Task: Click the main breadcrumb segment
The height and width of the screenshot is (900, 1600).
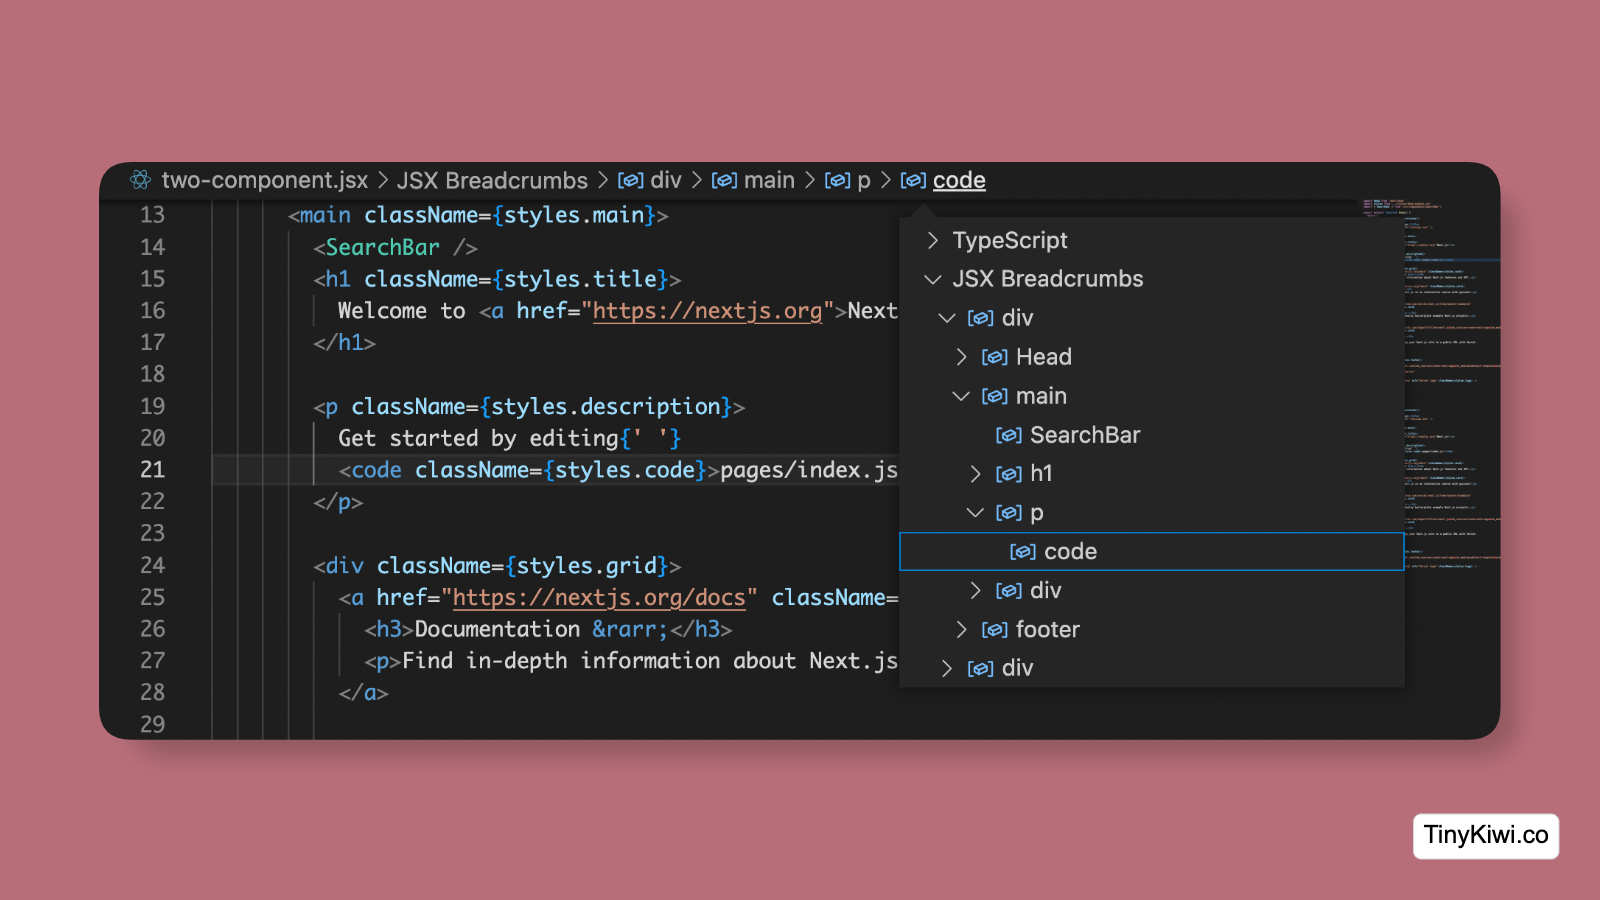Action: pos(769,180)
